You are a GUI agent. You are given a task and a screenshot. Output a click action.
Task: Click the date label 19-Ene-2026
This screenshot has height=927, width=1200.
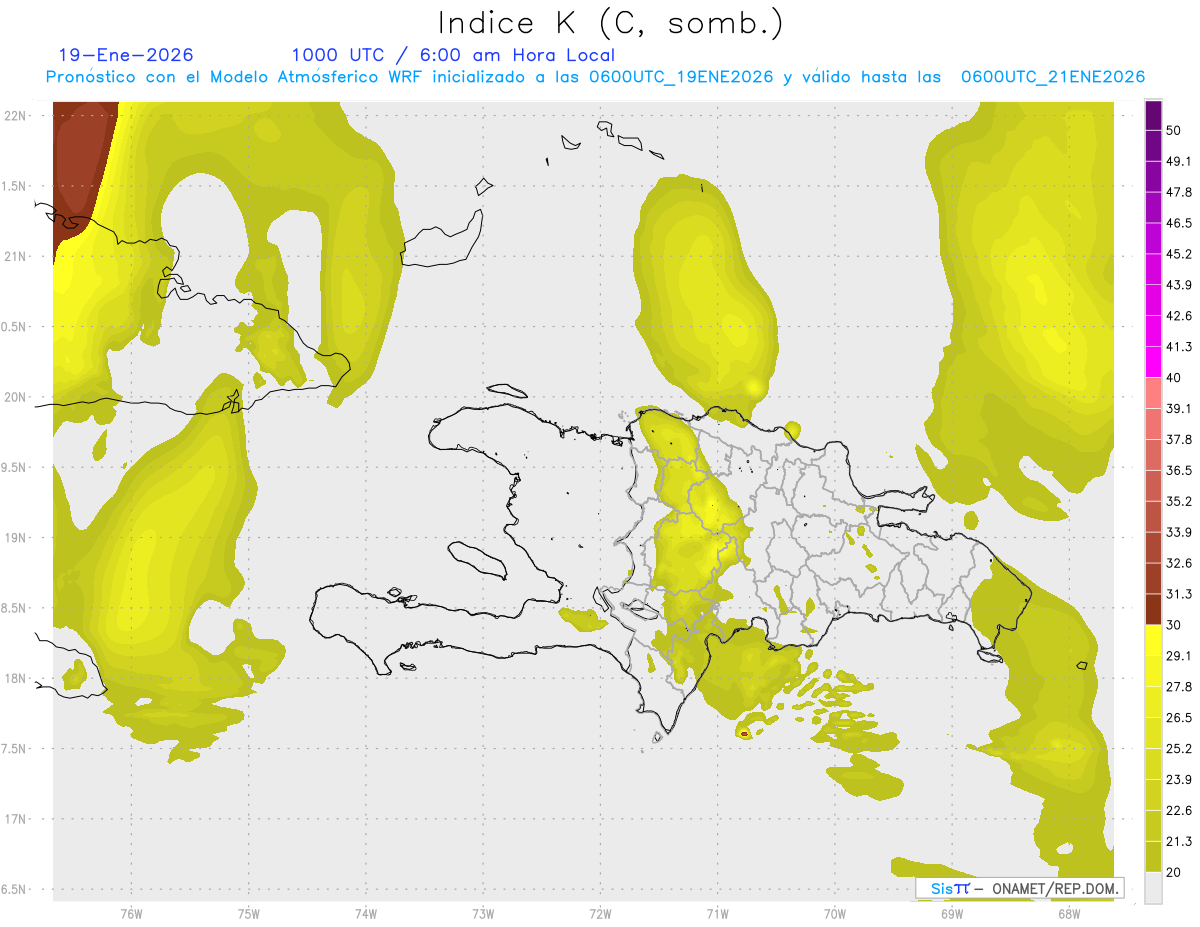126,55
